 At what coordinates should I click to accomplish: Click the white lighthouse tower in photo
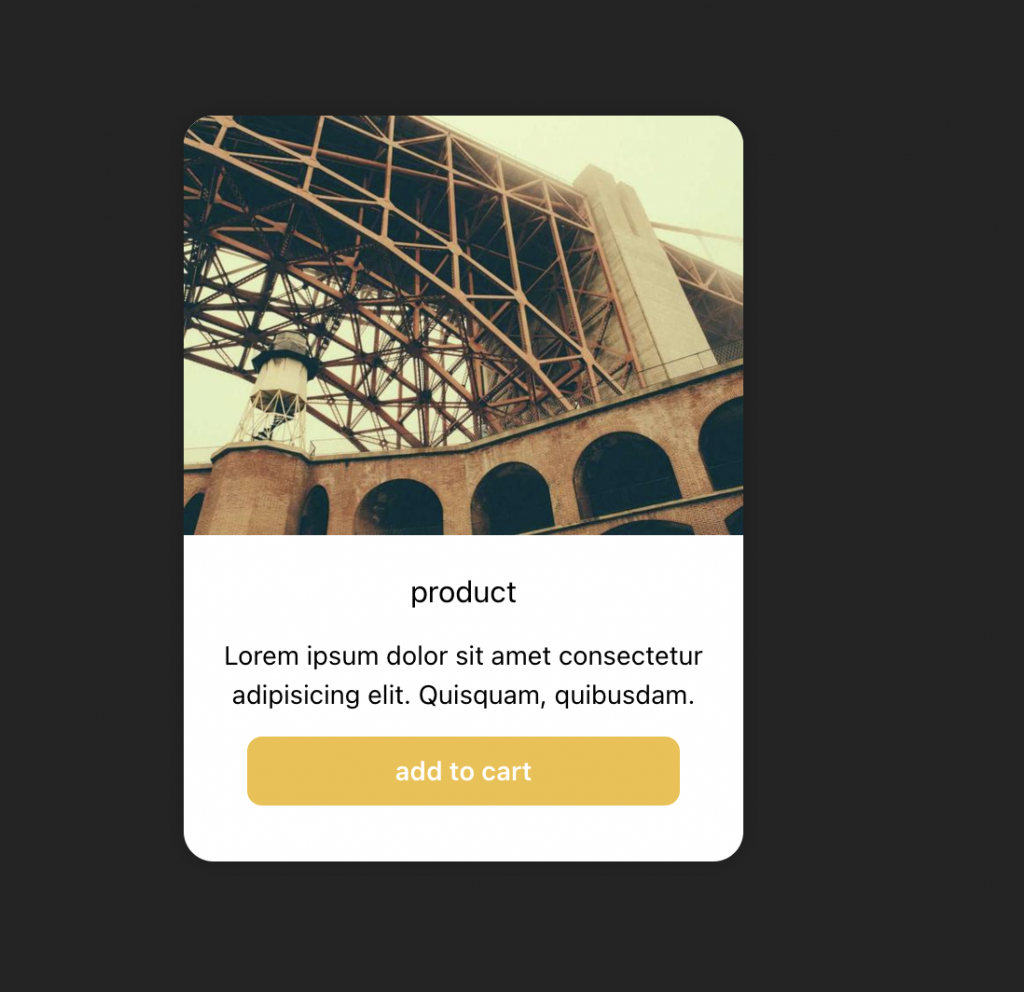(x=280, y=391)
